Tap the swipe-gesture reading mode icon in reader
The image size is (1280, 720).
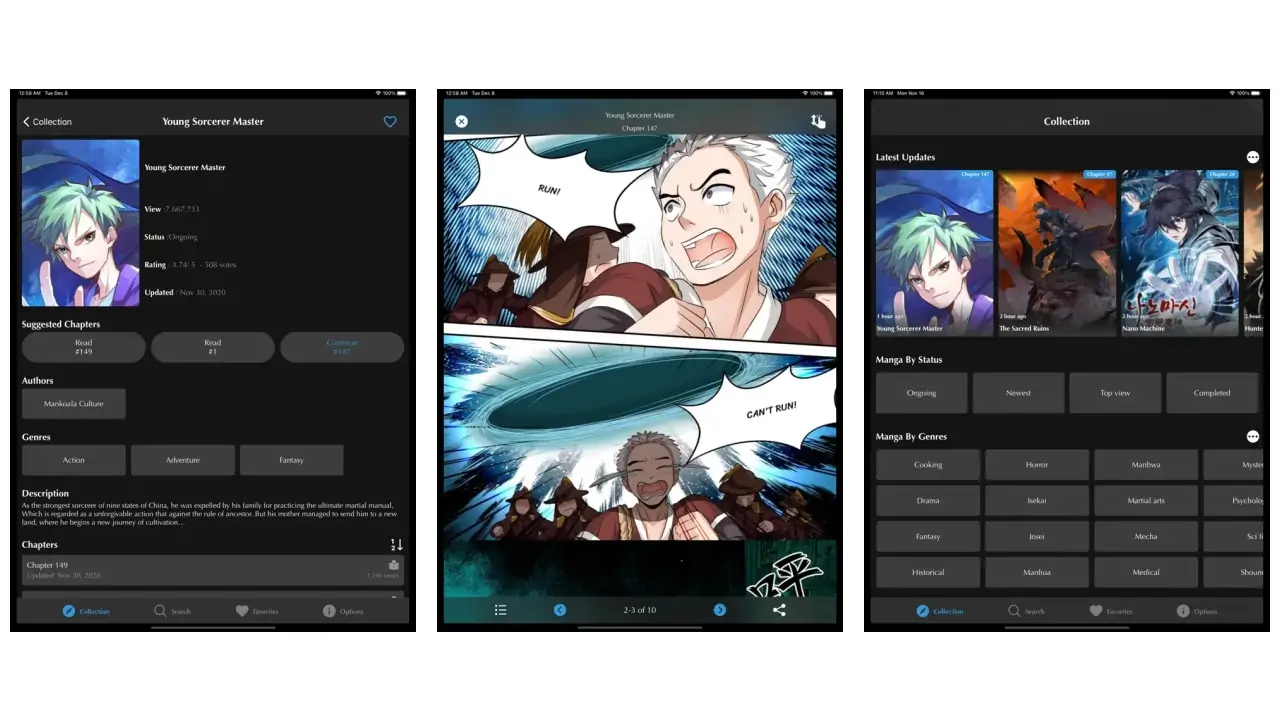(x=818, y=121)
